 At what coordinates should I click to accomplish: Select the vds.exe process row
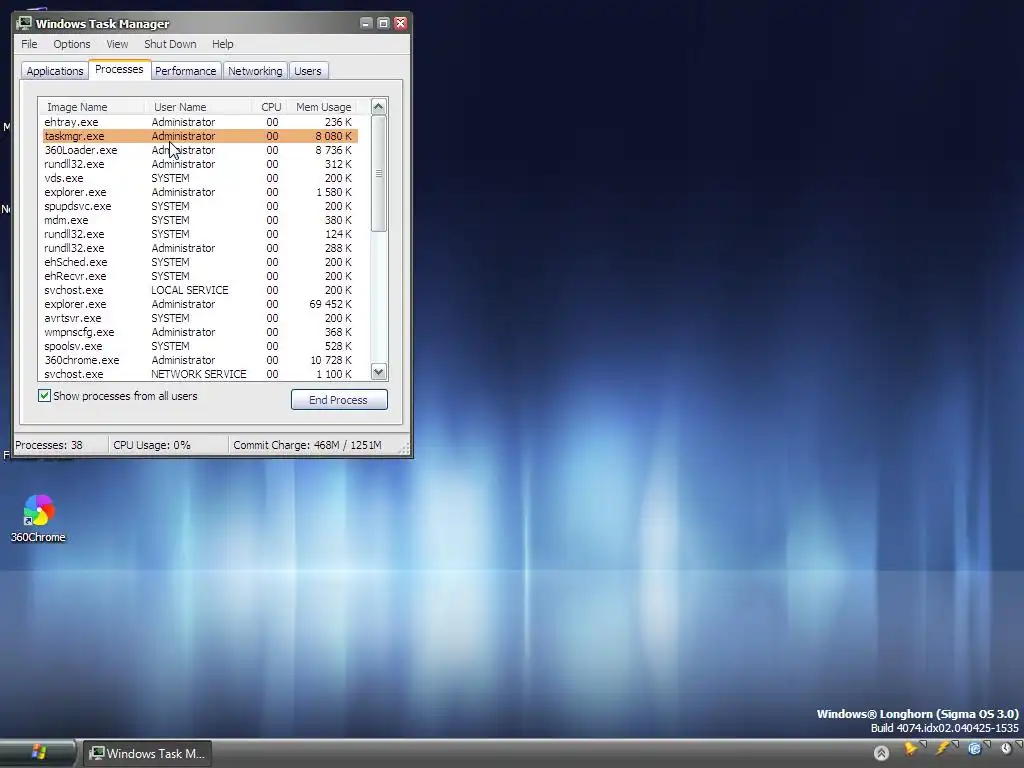[x=200, y=178]
